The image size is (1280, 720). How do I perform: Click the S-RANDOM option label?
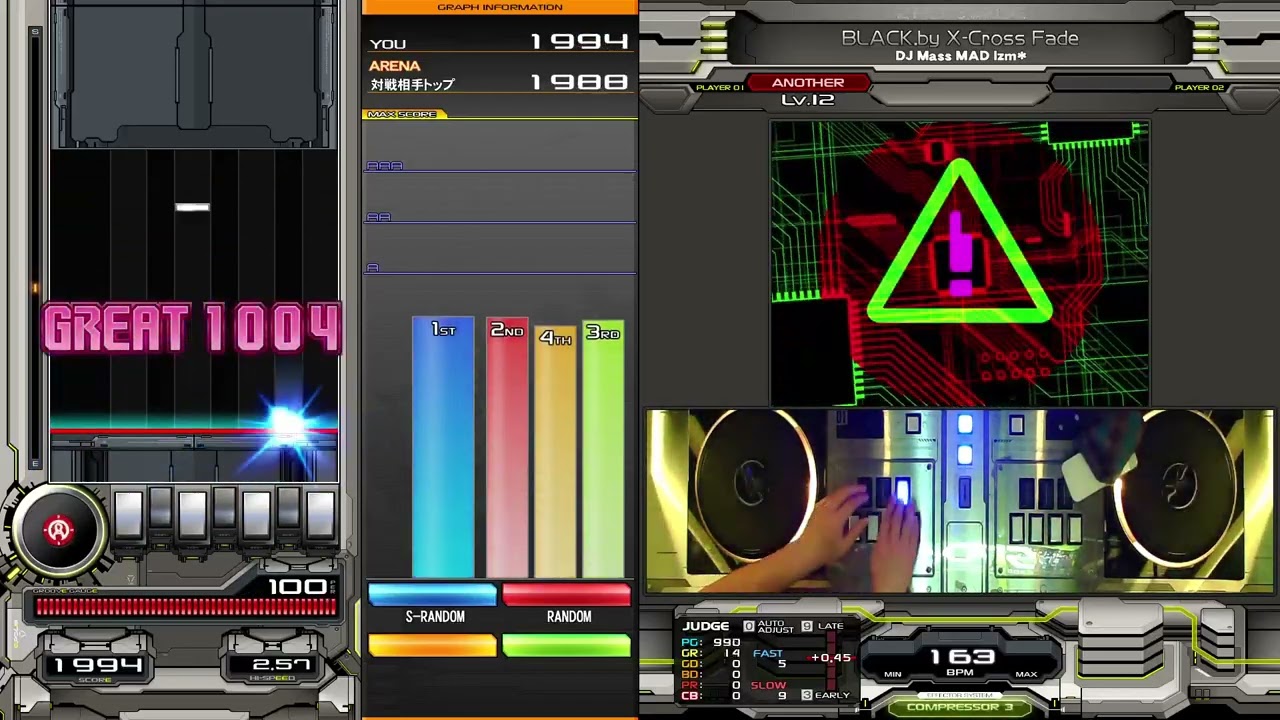(435, 617)
